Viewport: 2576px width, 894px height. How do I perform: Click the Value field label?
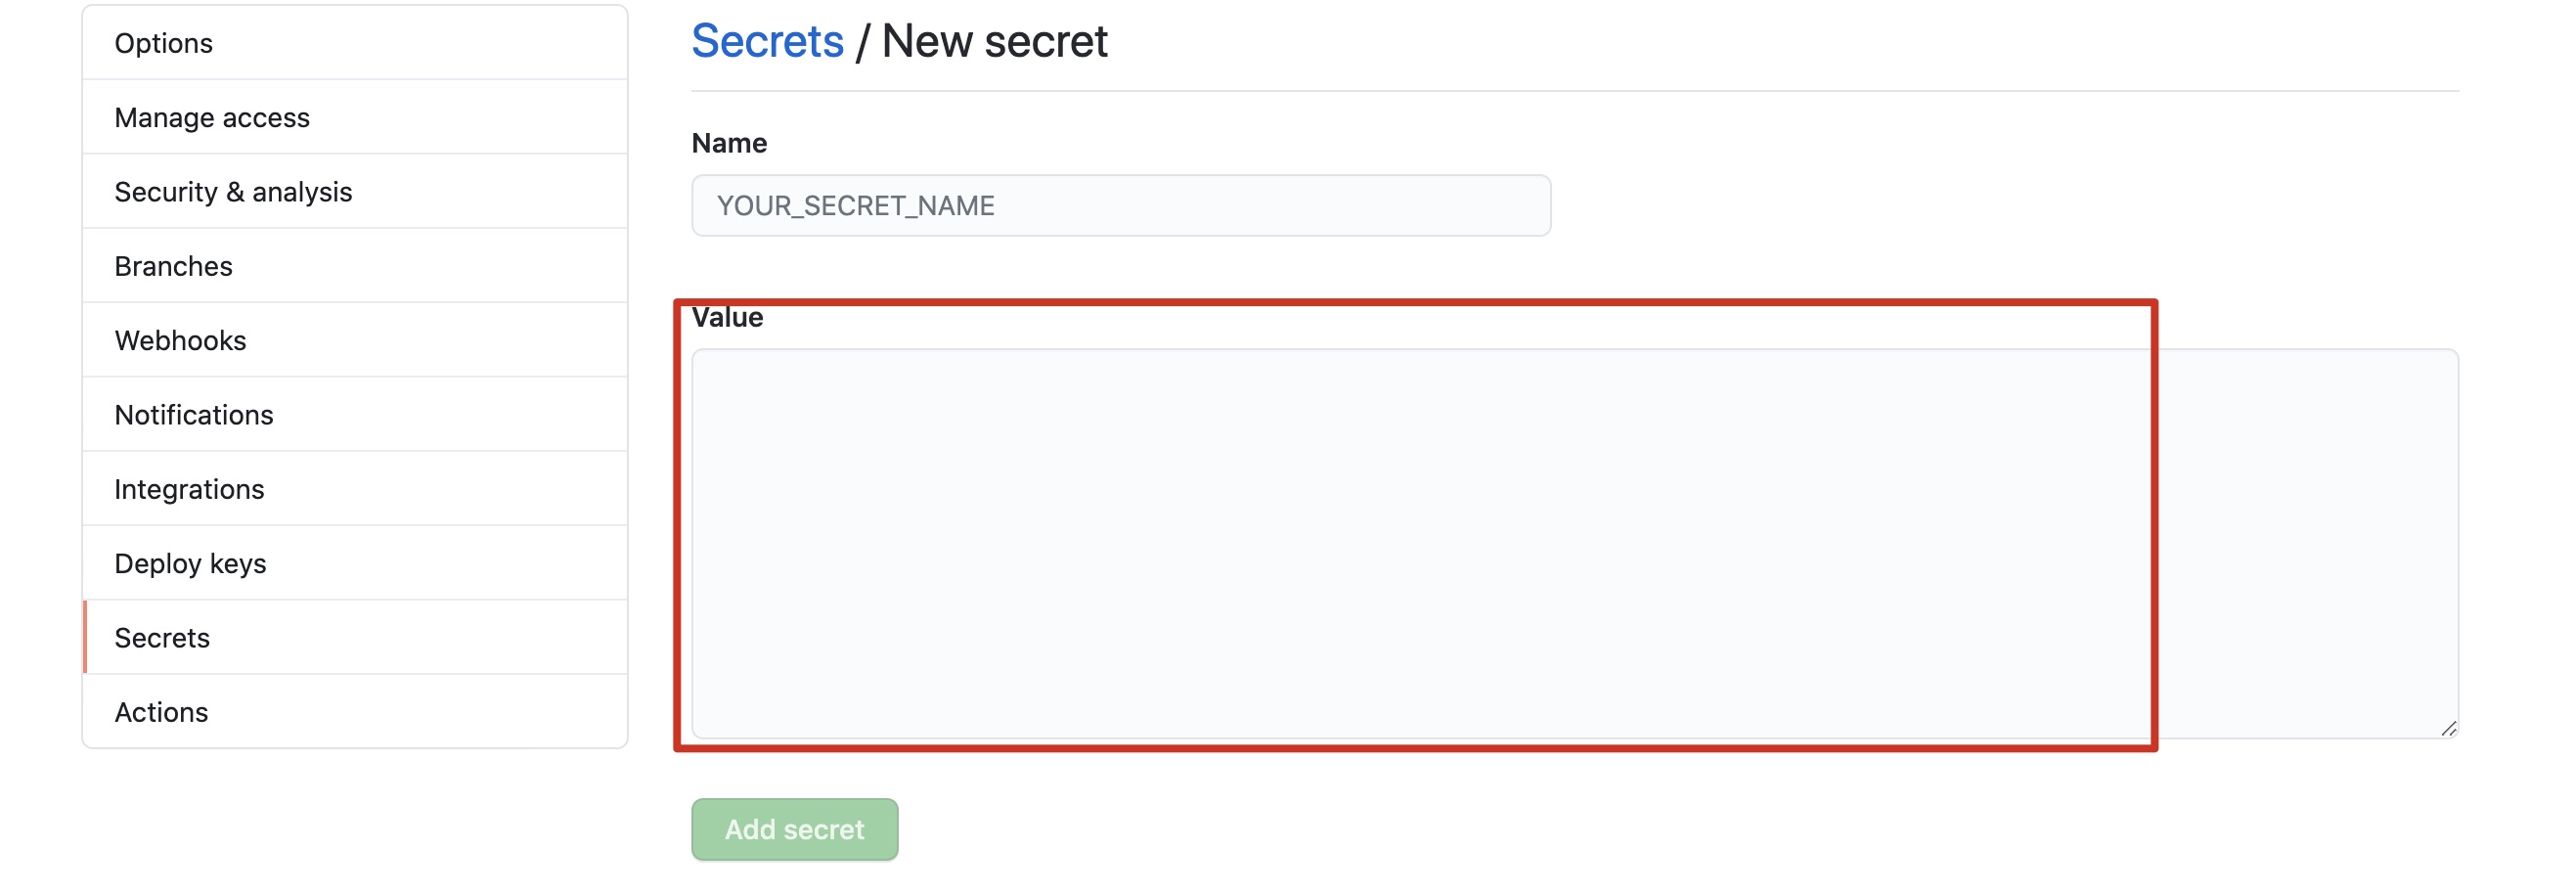727,317
